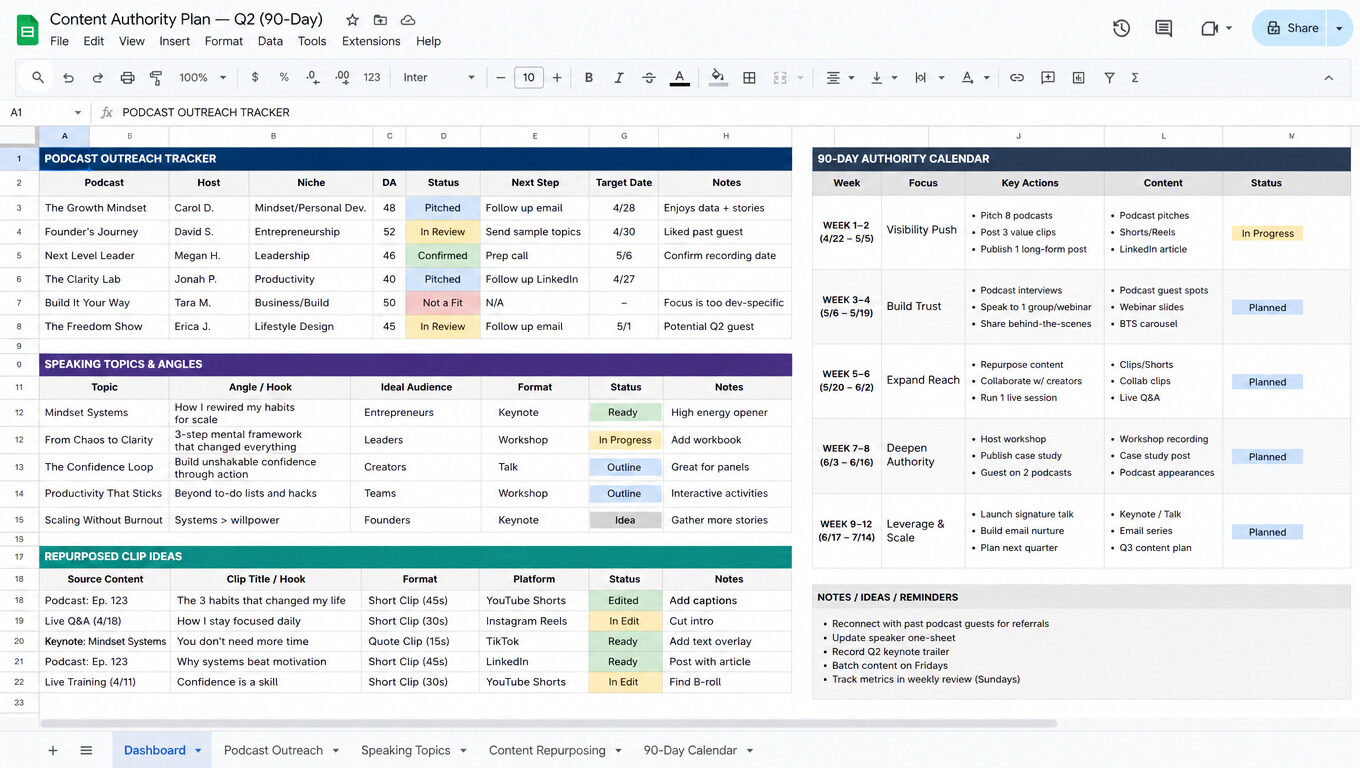The width and height of the screenshot is (1360, 768).
Task: Create a filter
Action: pyautogui.click(x=1109, y=77)
